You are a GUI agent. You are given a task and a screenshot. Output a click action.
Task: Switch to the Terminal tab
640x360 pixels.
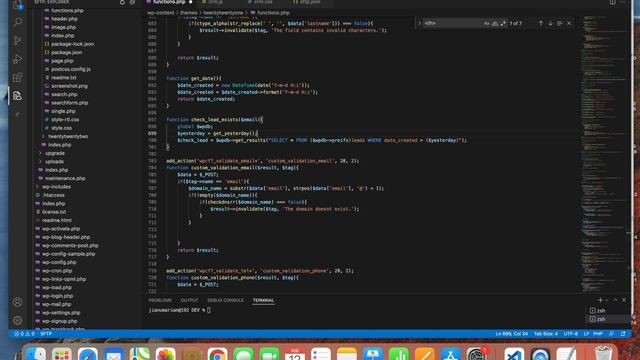[263, 300]
